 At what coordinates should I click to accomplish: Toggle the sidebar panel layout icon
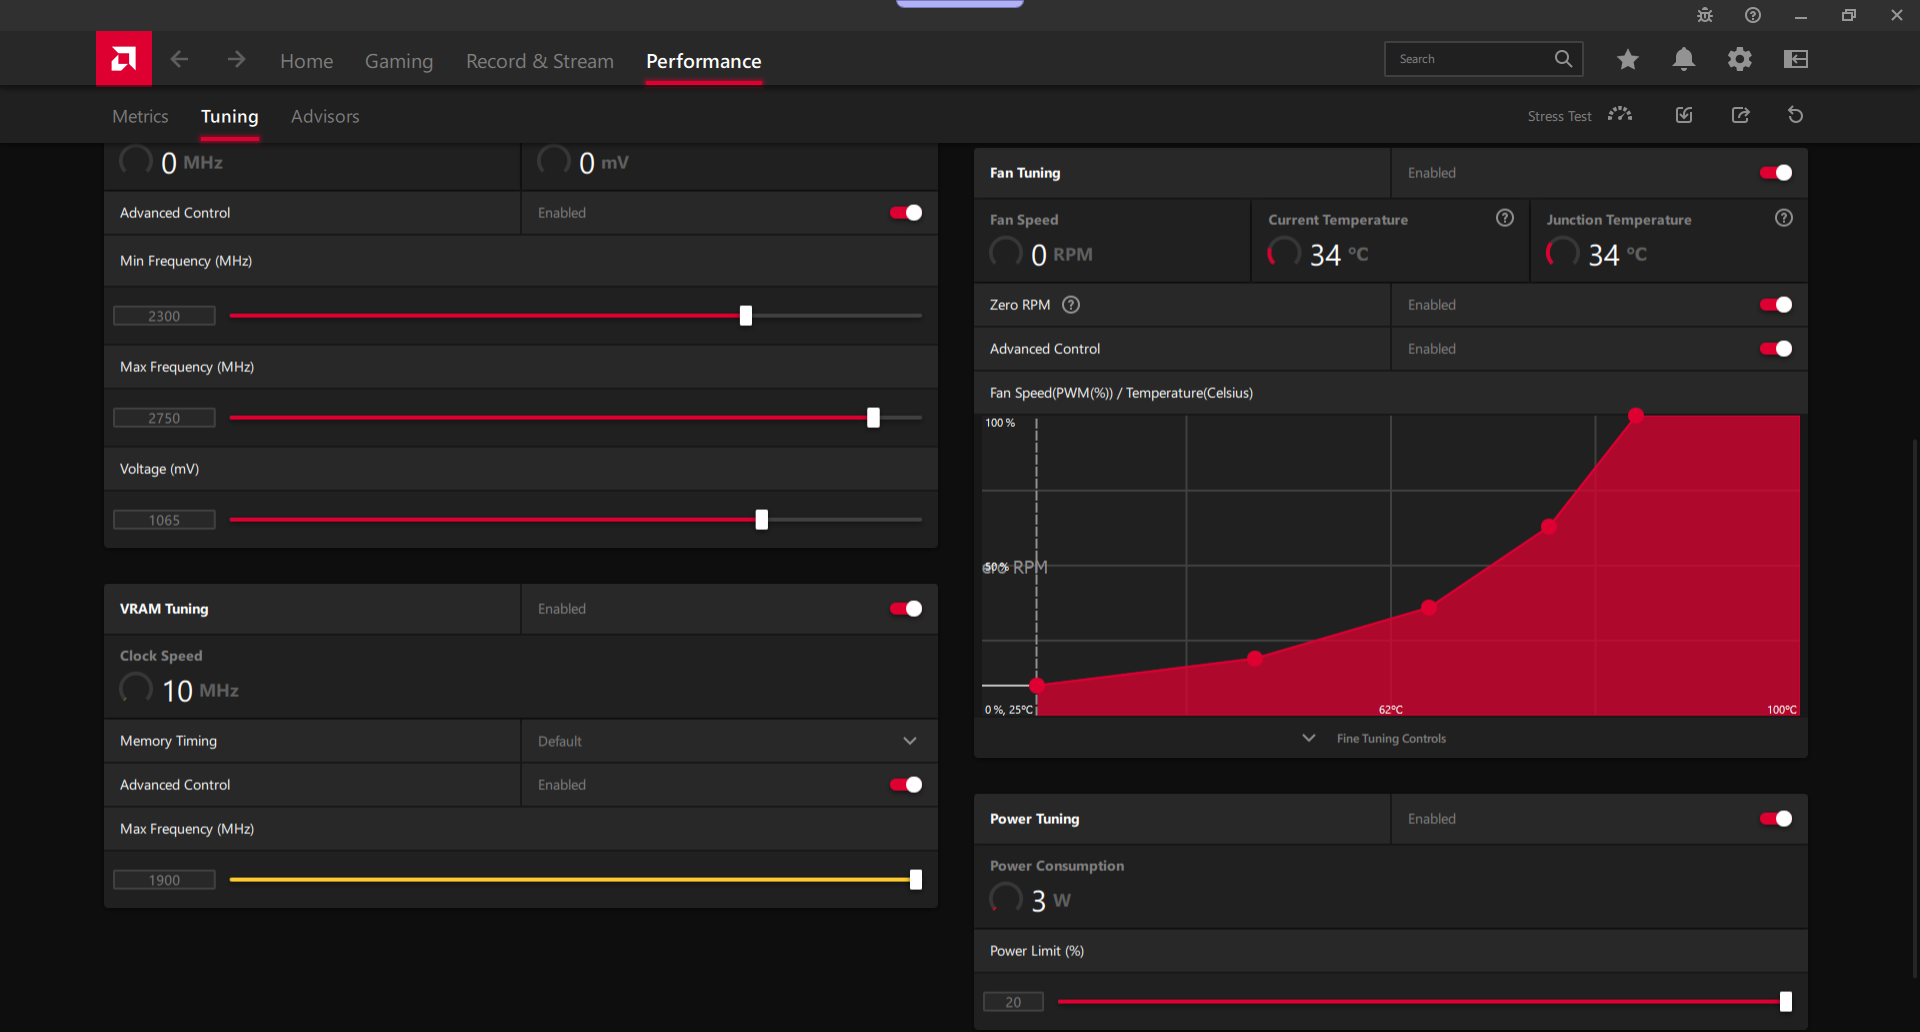1796,60
